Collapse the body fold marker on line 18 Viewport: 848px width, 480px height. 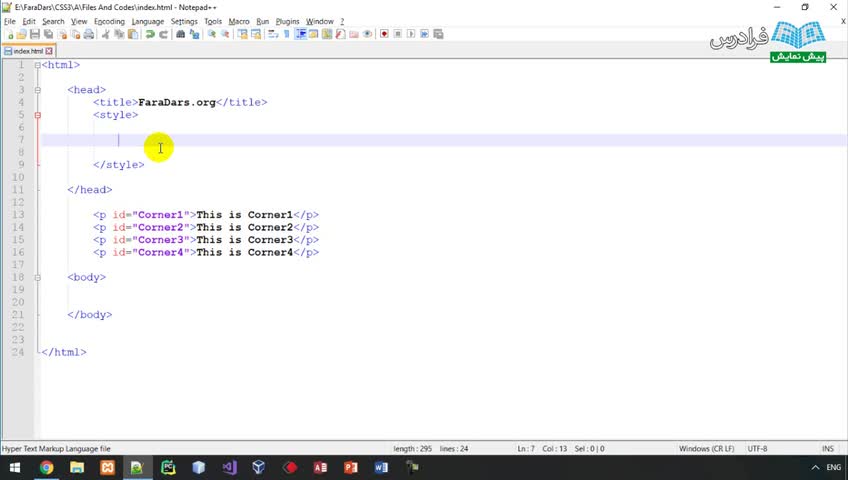37,277
